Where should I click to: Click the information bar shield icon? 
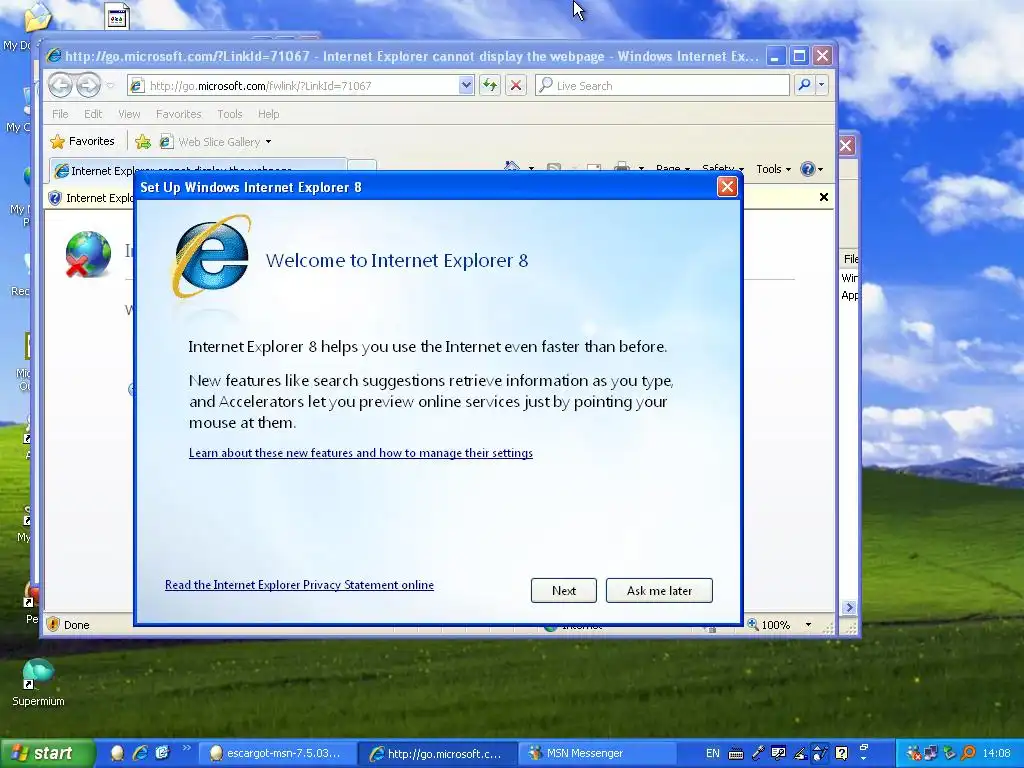pyautogui.click(x=55, y=198)
